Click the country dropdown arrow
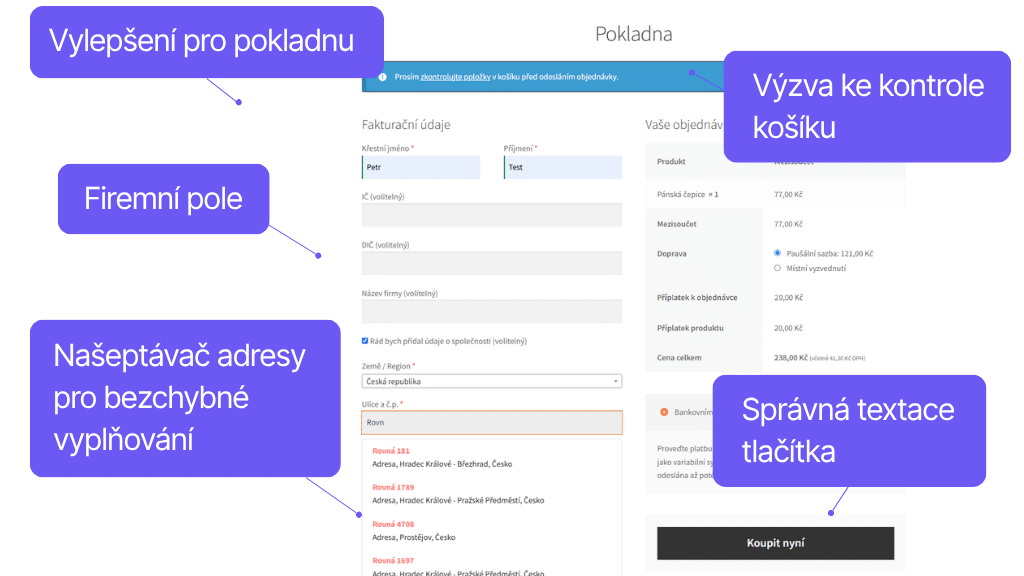Image resolution: width=1024 pixels, height=576 pixels. tap(616, 381)
